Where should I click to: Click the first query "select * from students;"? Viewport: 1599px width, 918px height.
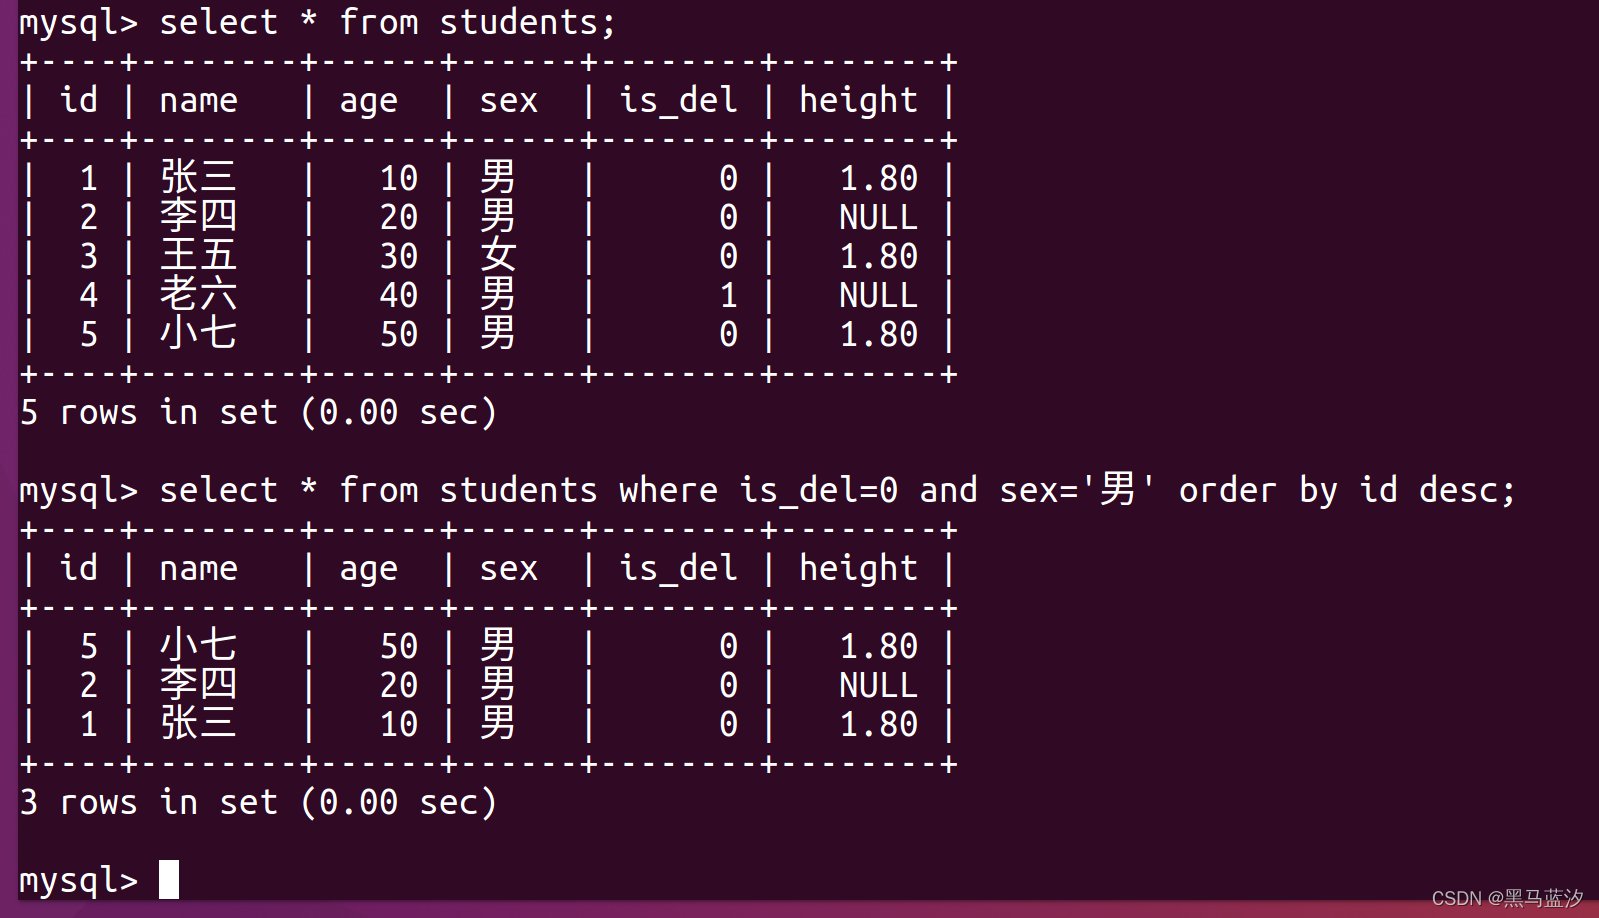click(x=388, y=23)
